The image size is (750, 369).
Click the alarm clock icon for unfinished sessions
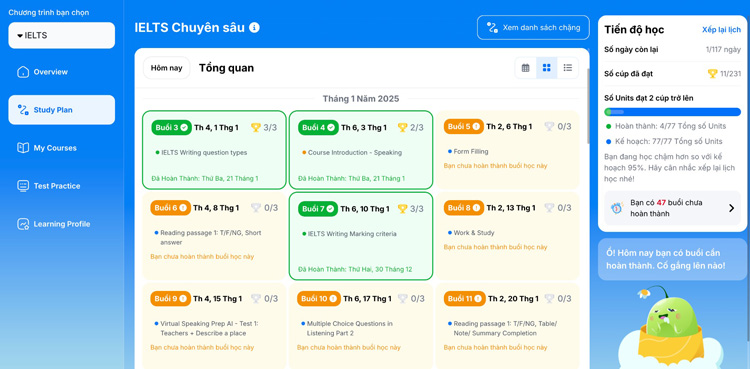[x=617, y=208]
